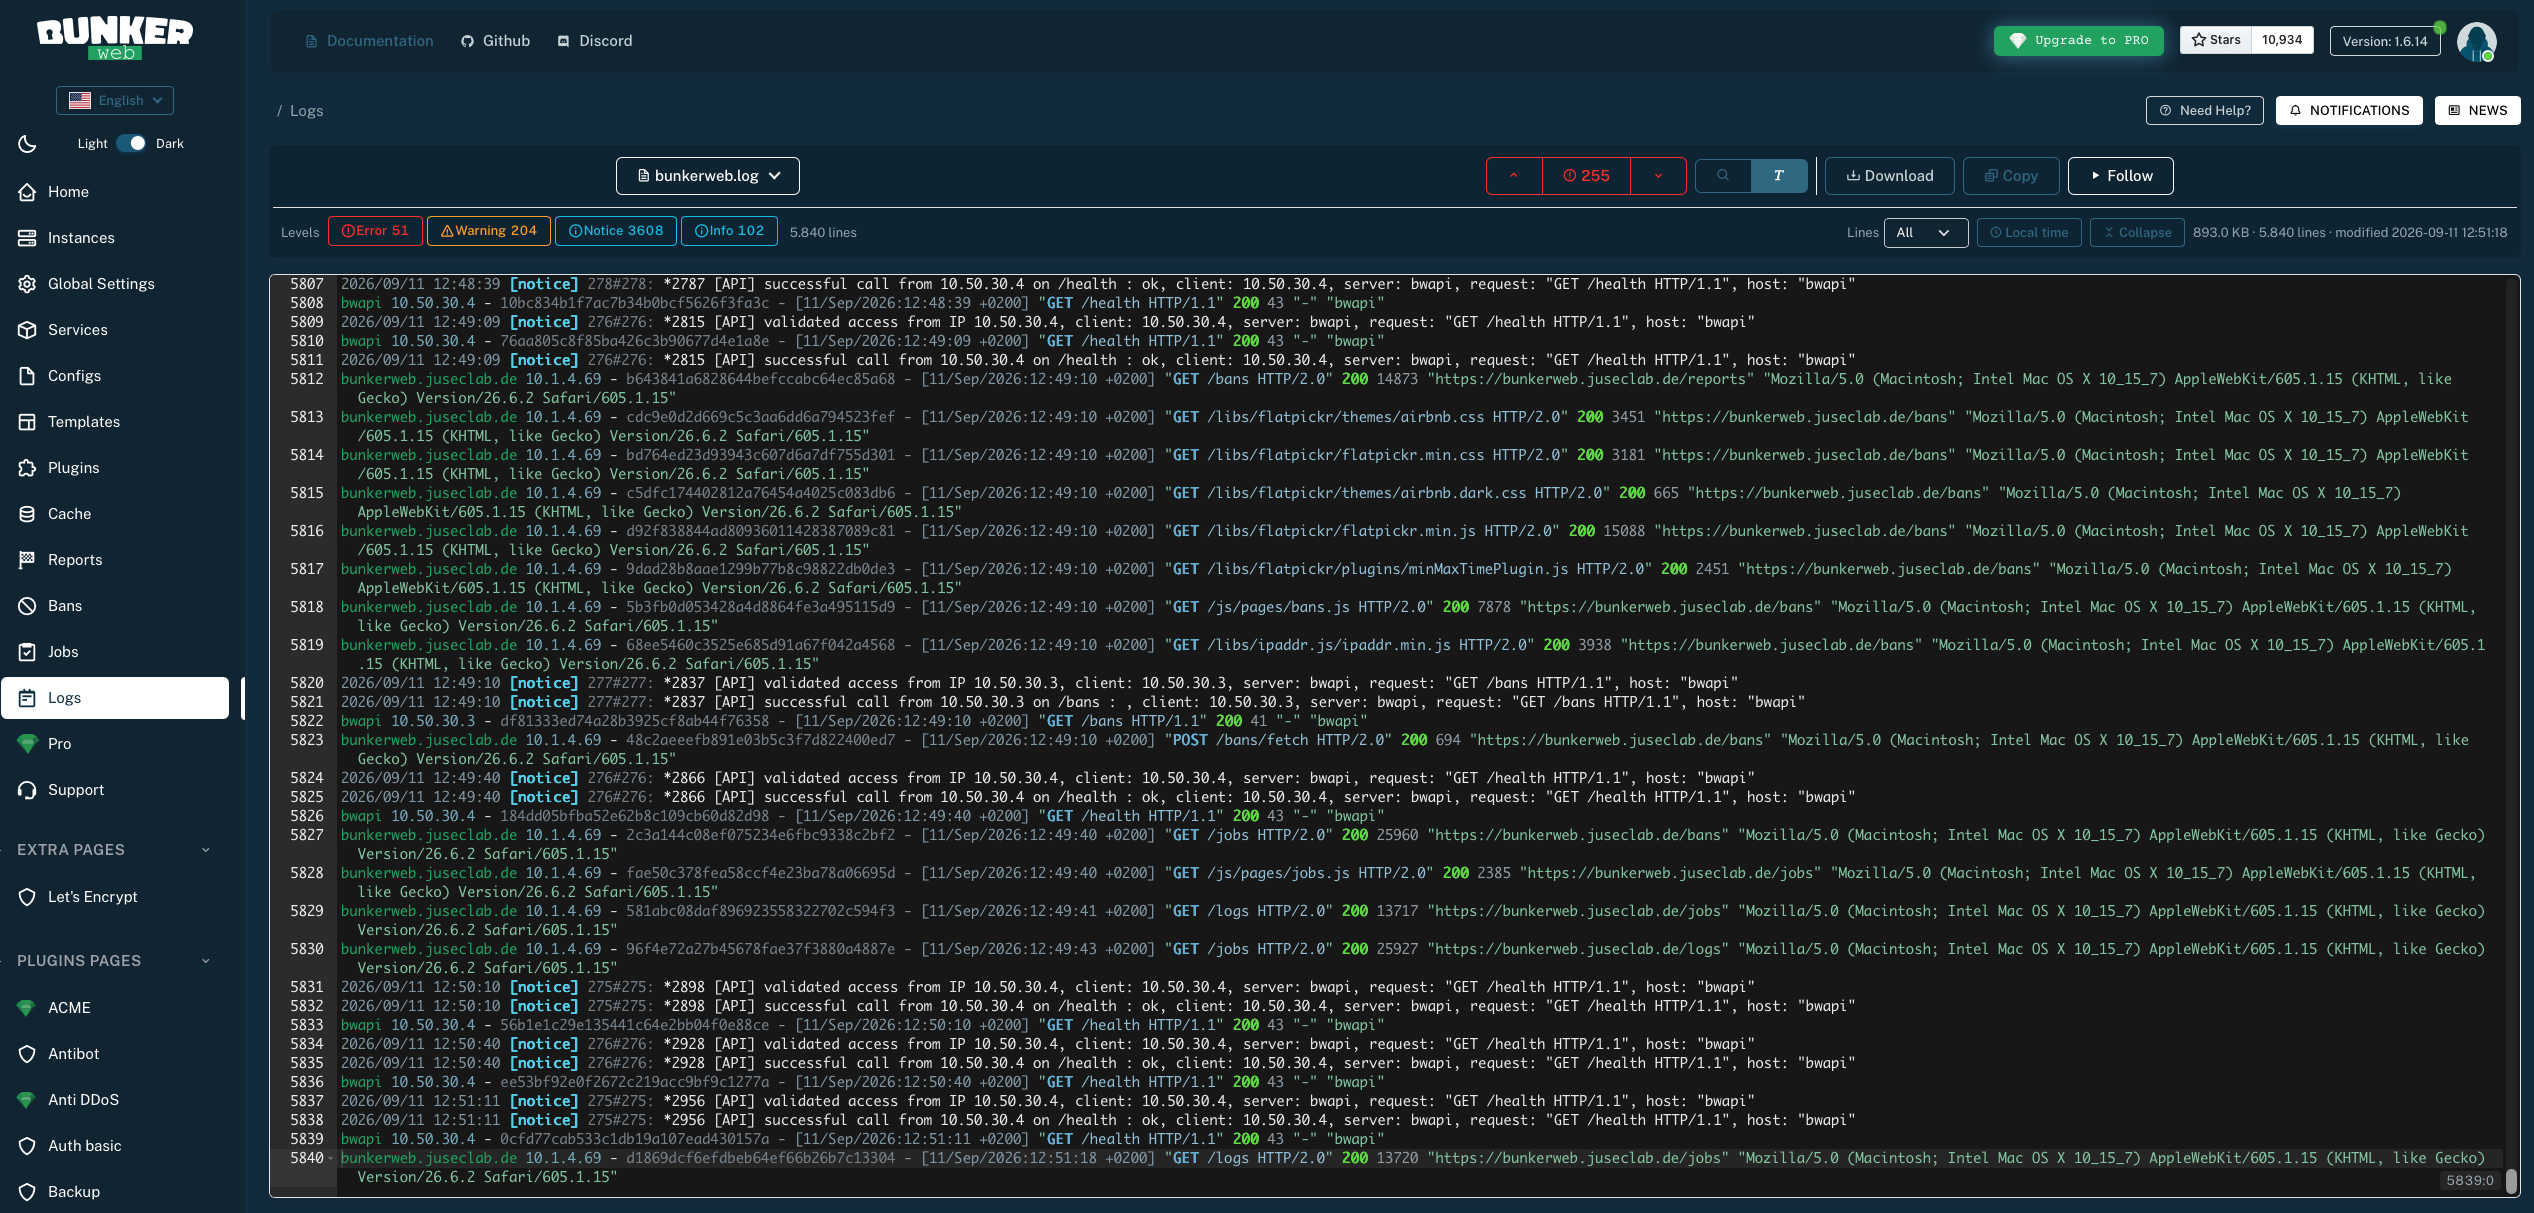Click the Antibot shield icon

pos(27,1054)
